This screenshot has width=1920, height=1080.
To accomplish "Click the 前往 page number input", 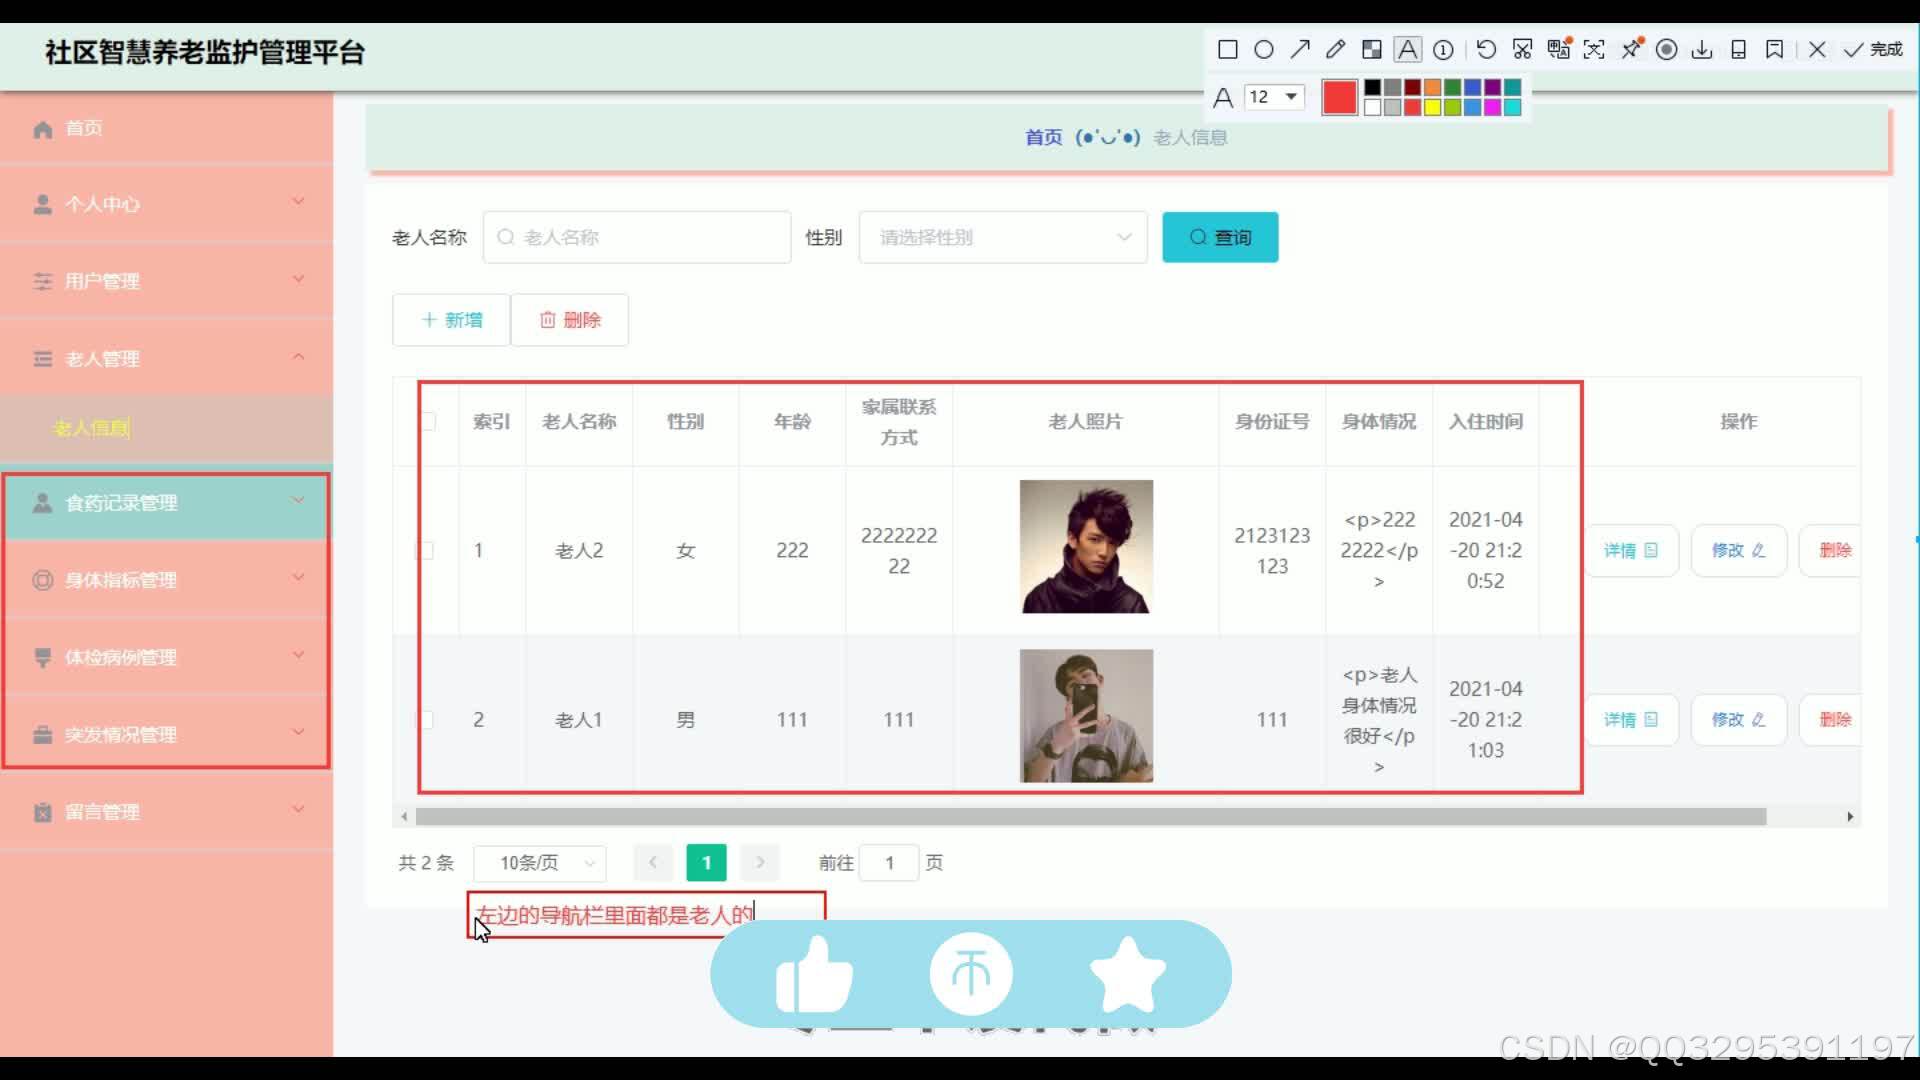I will pyautogui.click(x=889, y=863).
